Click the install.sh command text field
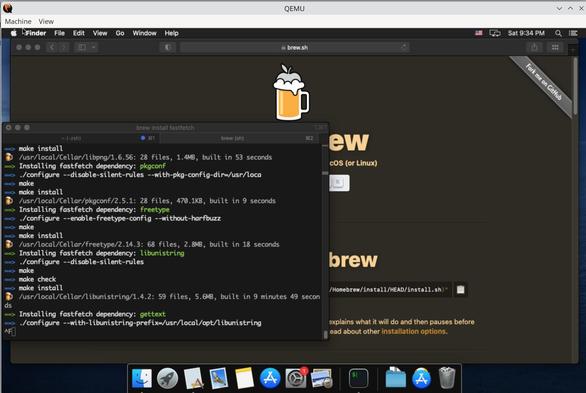586x393 pixels. pos(389,290)
